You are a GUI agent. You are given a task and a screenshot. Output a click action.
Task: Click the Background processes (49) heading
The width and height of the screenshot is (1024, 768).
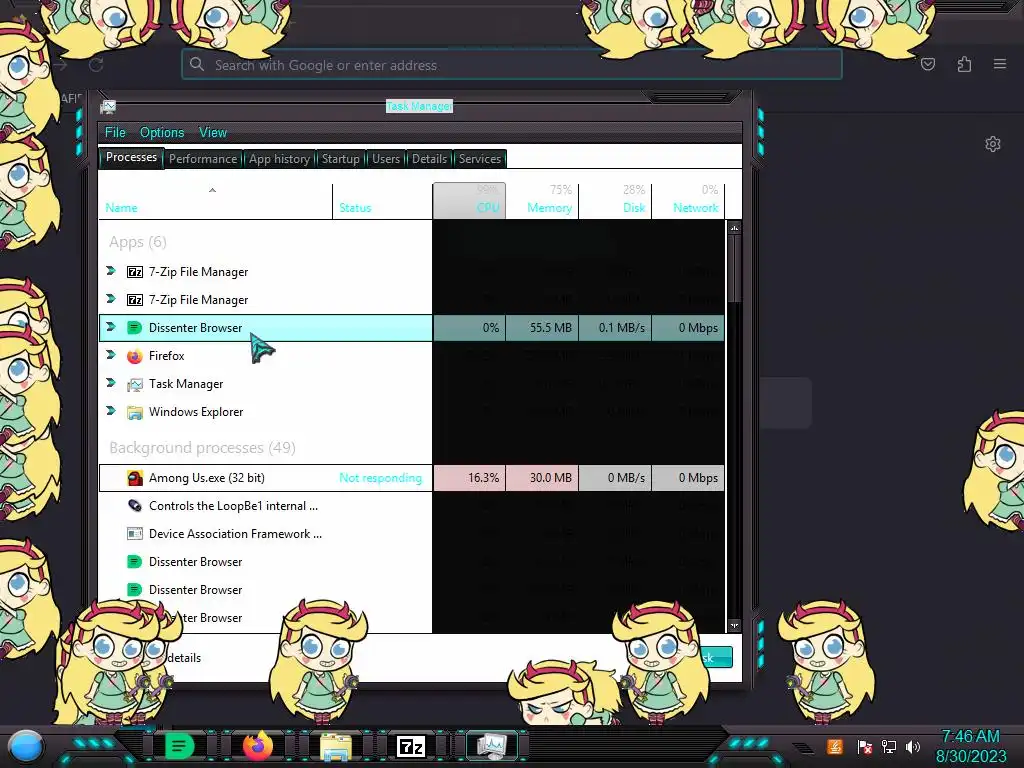point(202,448)
